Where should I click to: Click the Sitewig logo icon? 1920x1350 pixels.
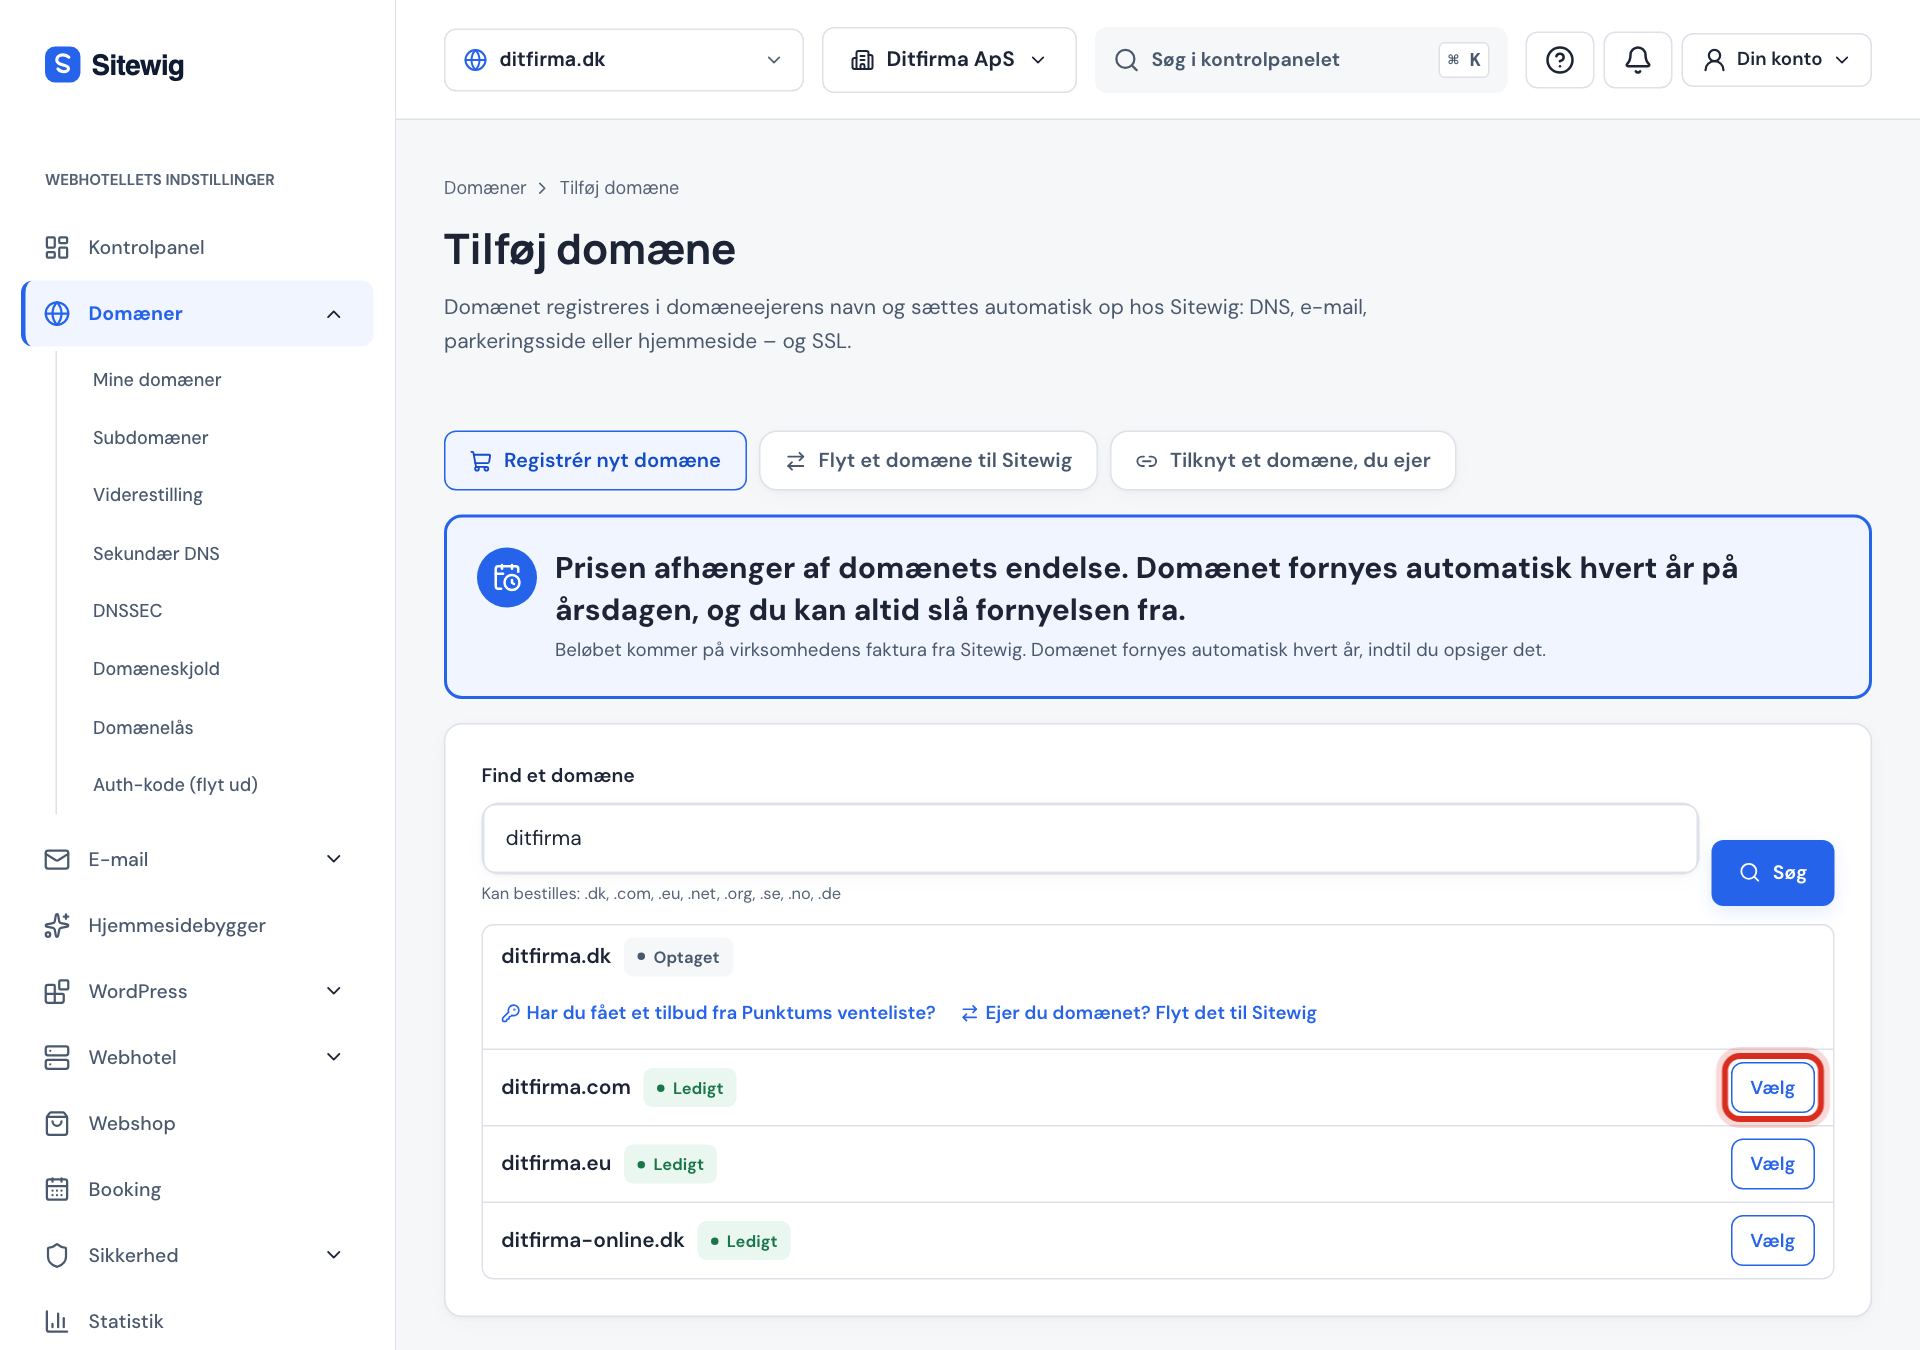tap(62, 65)
